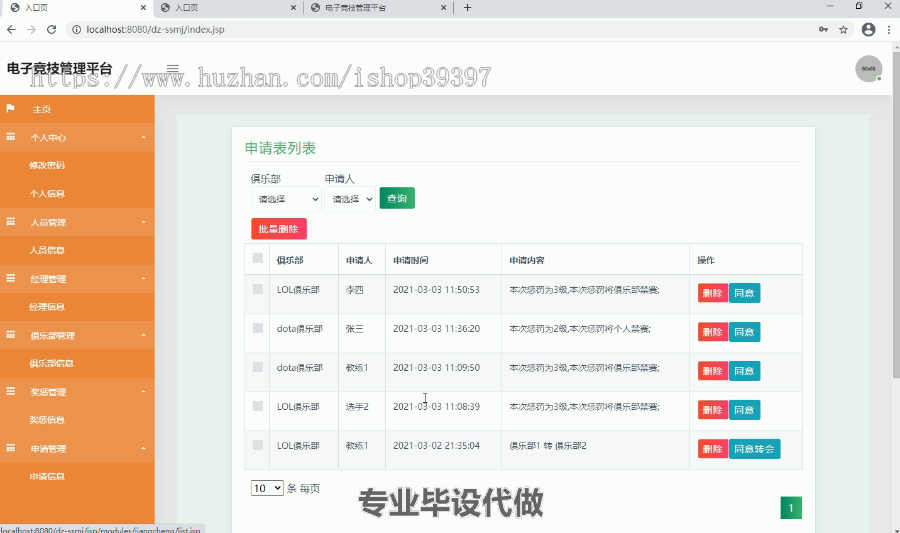Check the 11:09:50 教练1 row checkbox
The width and height of the screenshot is (900, 533).
click(x=258, y=367)
